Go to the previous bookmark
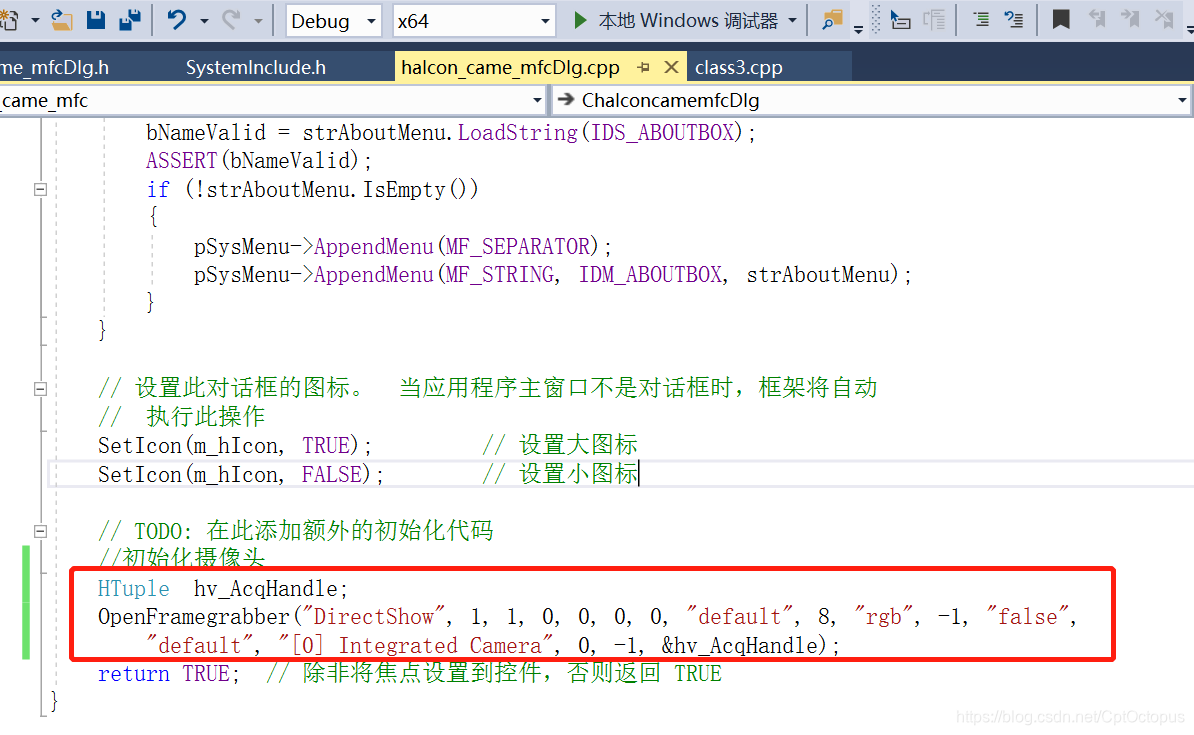The height and width of the screenshot is (735, 1194). (x=1097, y=19)
